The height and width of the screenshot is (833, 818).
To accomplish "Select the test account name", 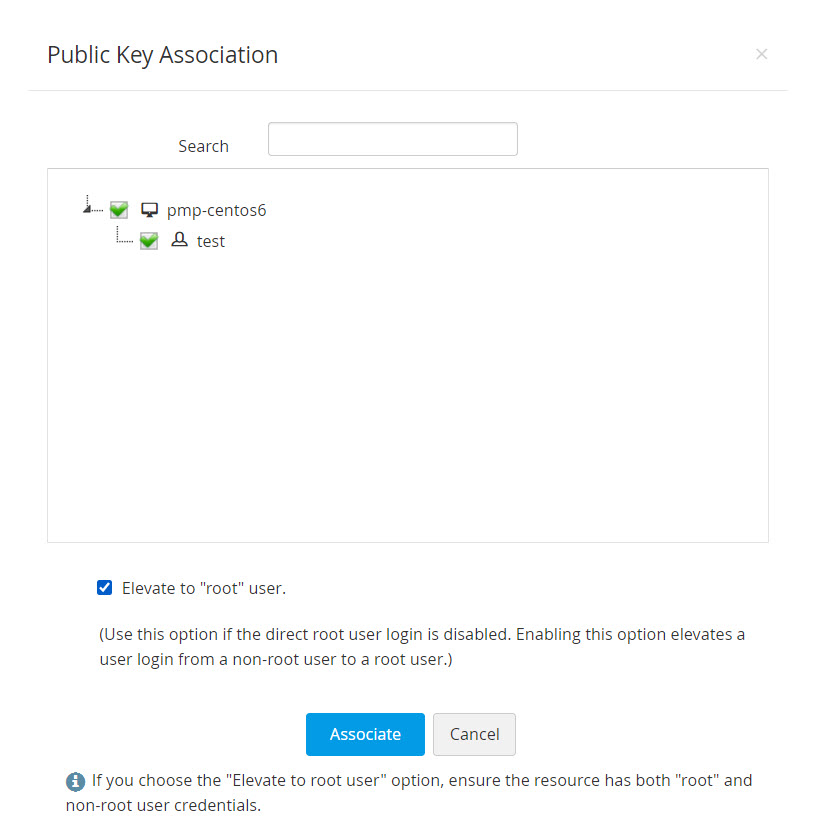I will click(211, 241).
